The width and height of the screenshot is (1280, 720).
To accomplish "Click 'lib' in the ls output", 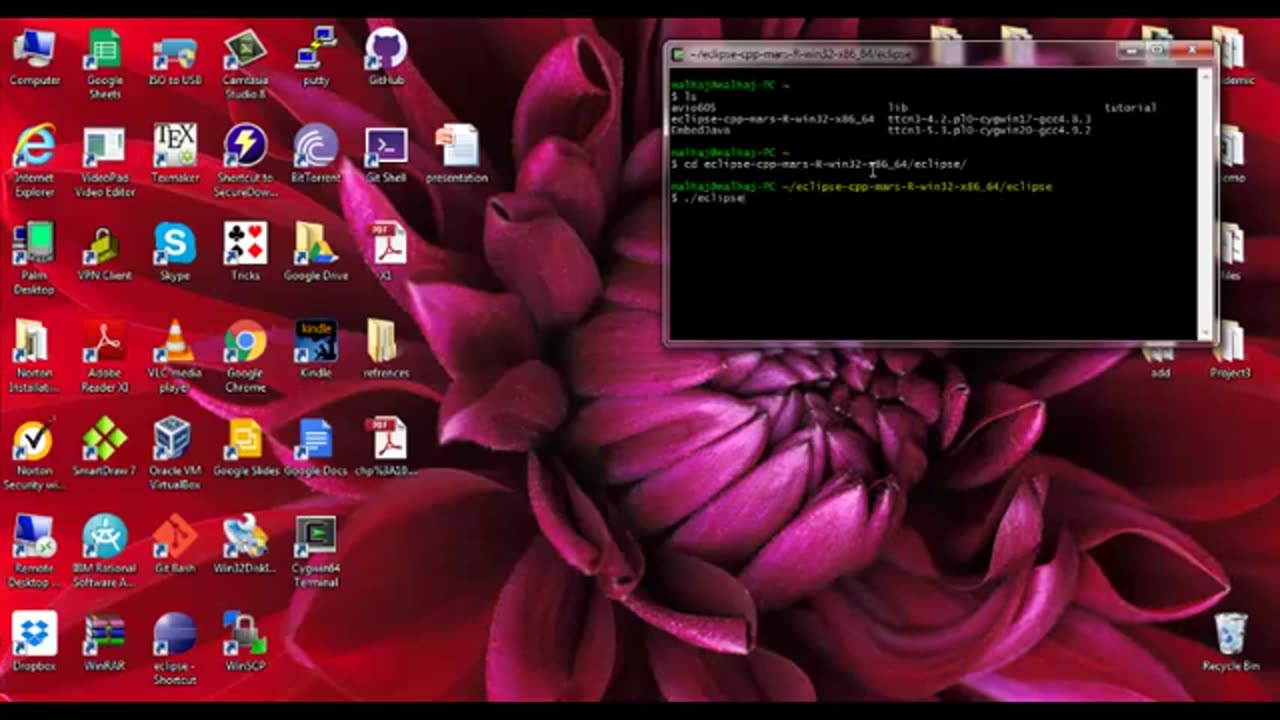I will [897, 107].
